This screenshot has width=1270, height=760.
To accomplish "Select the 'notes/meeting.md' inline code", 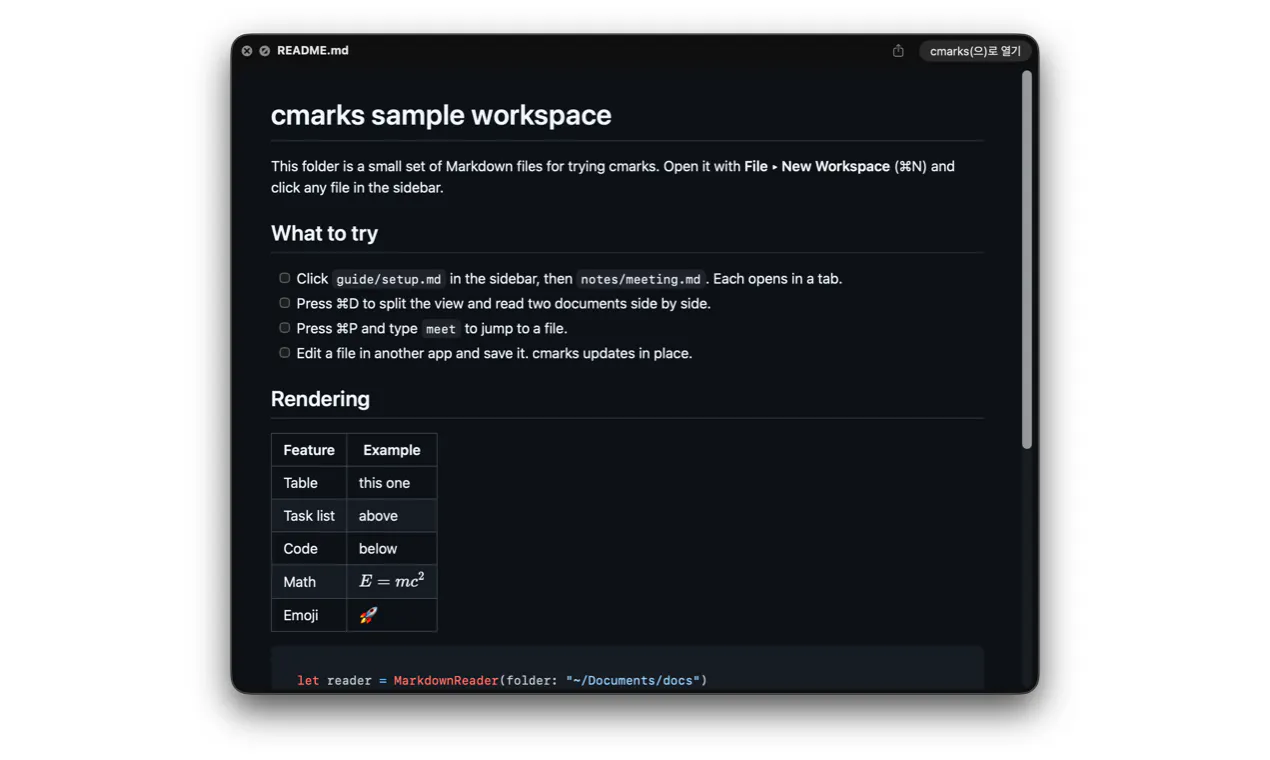I will pyautogui.click(x=641, y=279).
